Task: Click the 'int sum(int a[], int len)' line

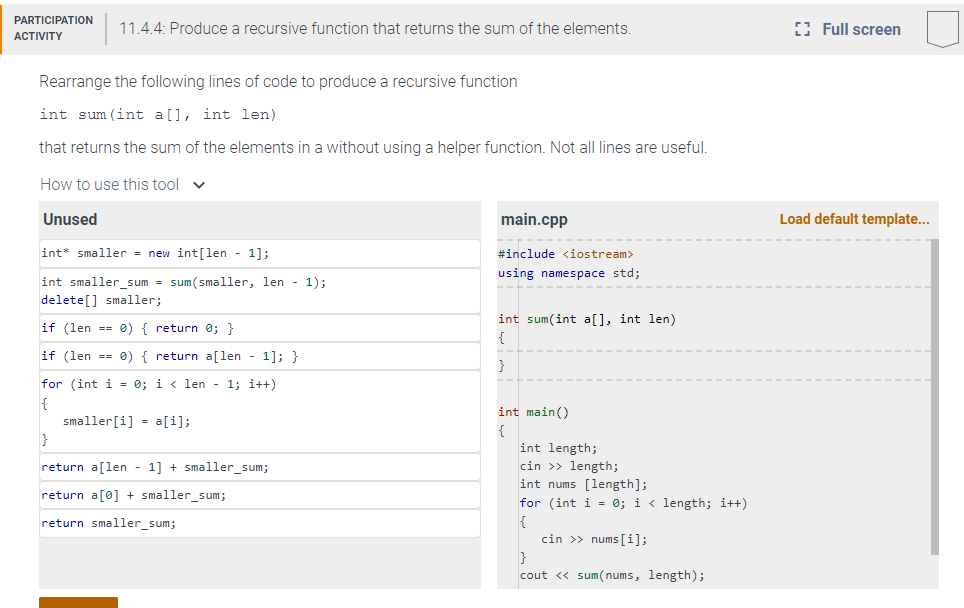Action: pyautogui.click(x=588, y=319)
